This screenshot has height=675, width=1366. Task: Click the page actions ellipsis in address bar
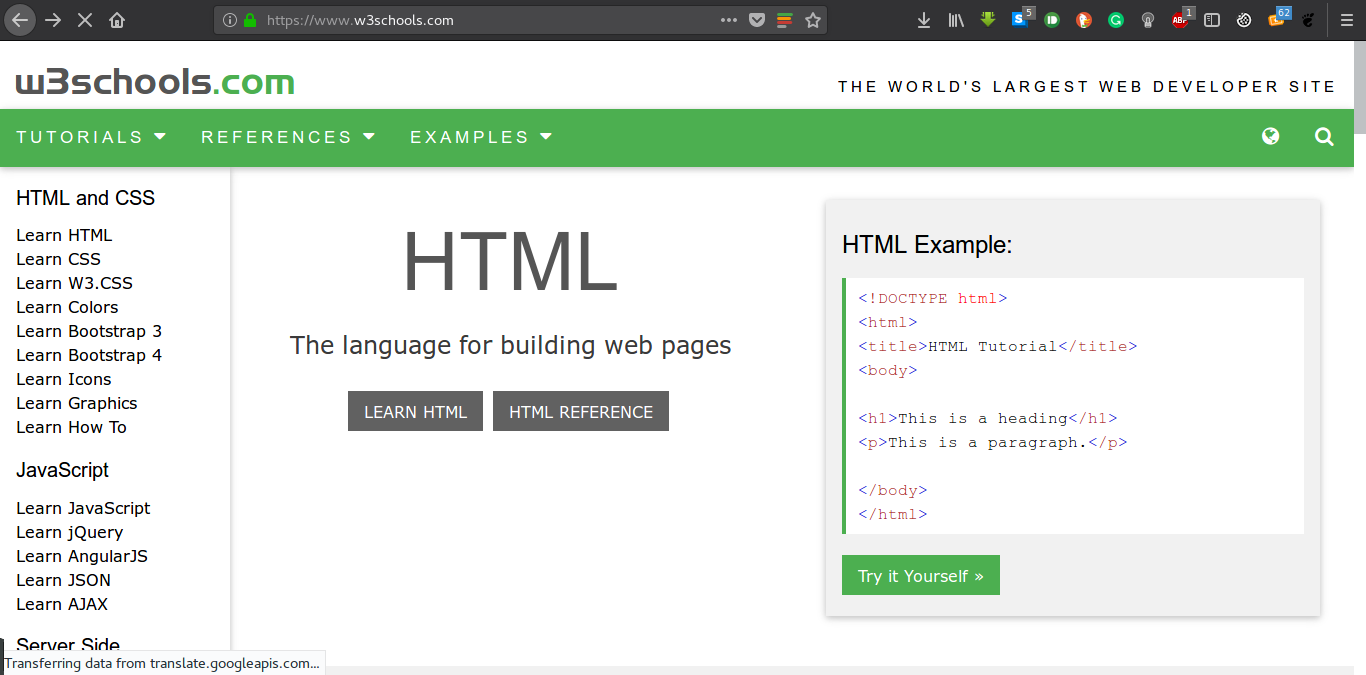click(x=728, y=19)
